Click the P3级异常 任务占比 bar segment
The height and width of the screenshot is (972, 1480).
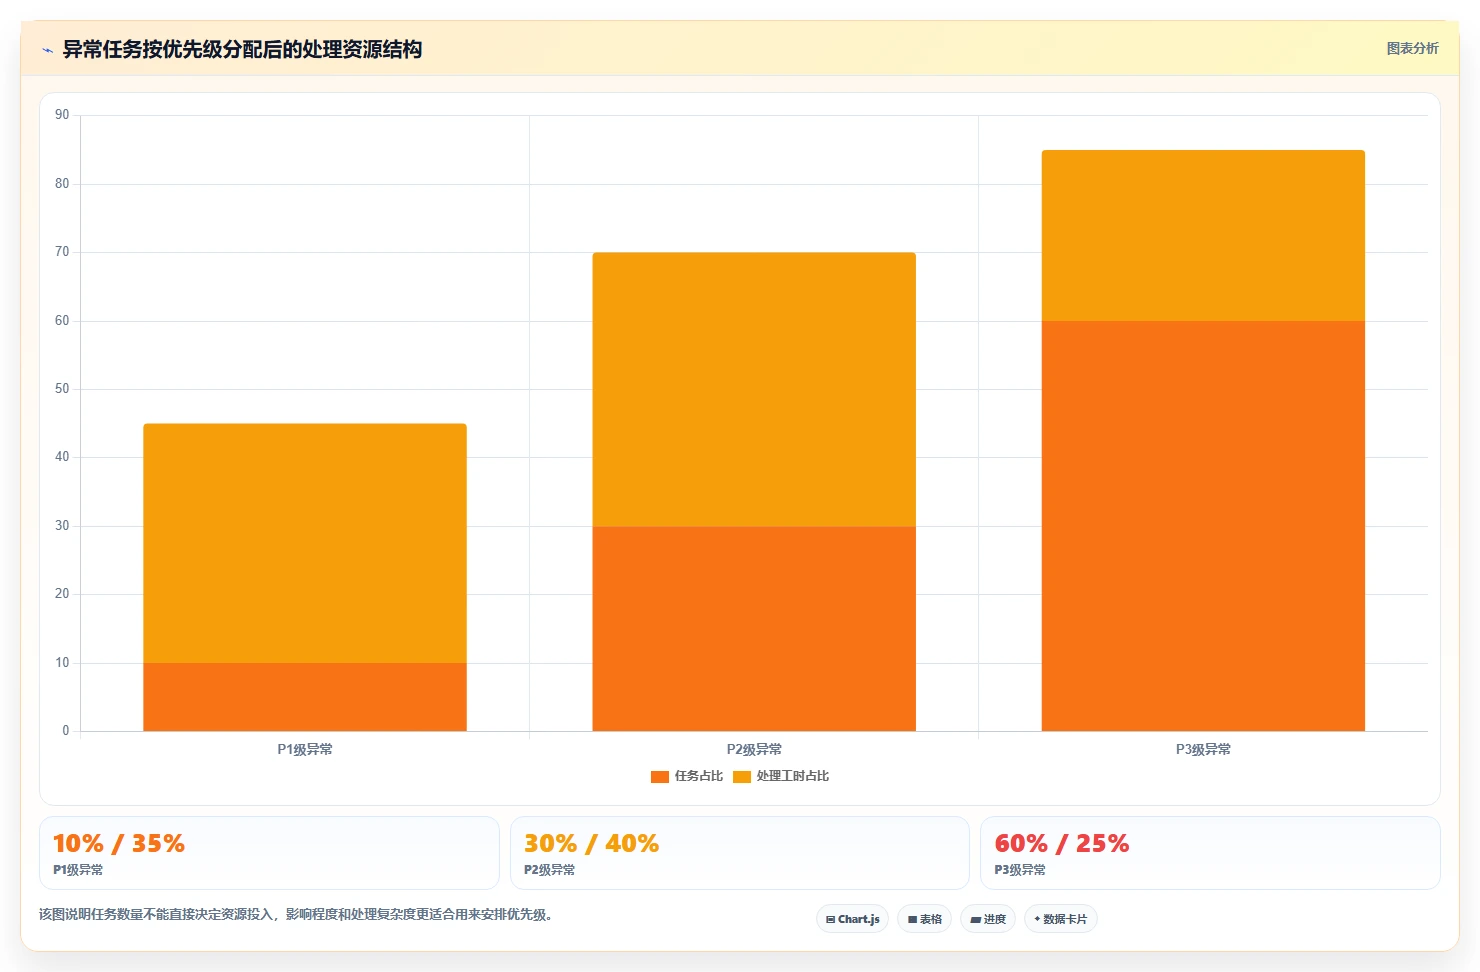(x=1203, y=526)
